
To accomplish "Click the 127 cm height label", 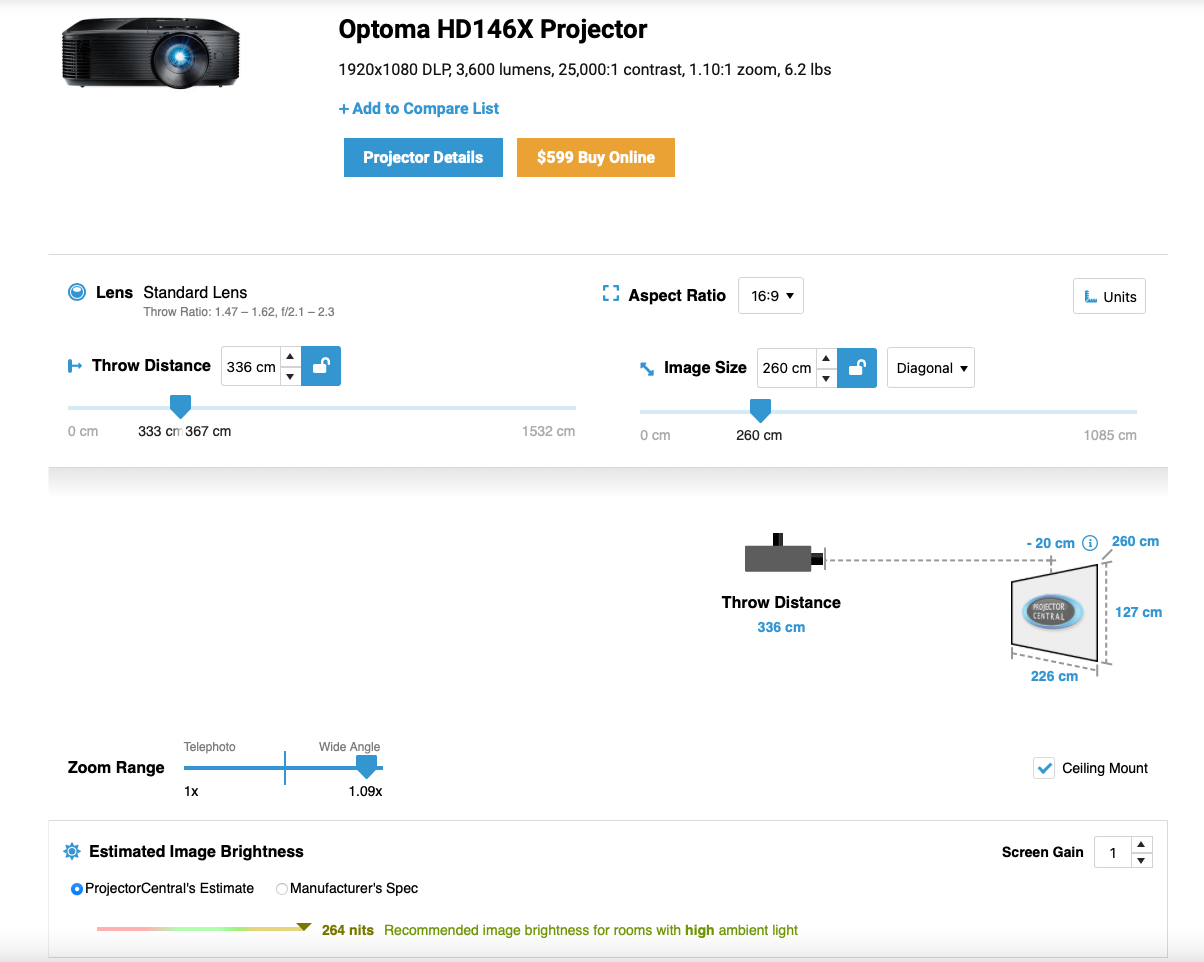I will pyautogui.click(x=1138, y=612).
